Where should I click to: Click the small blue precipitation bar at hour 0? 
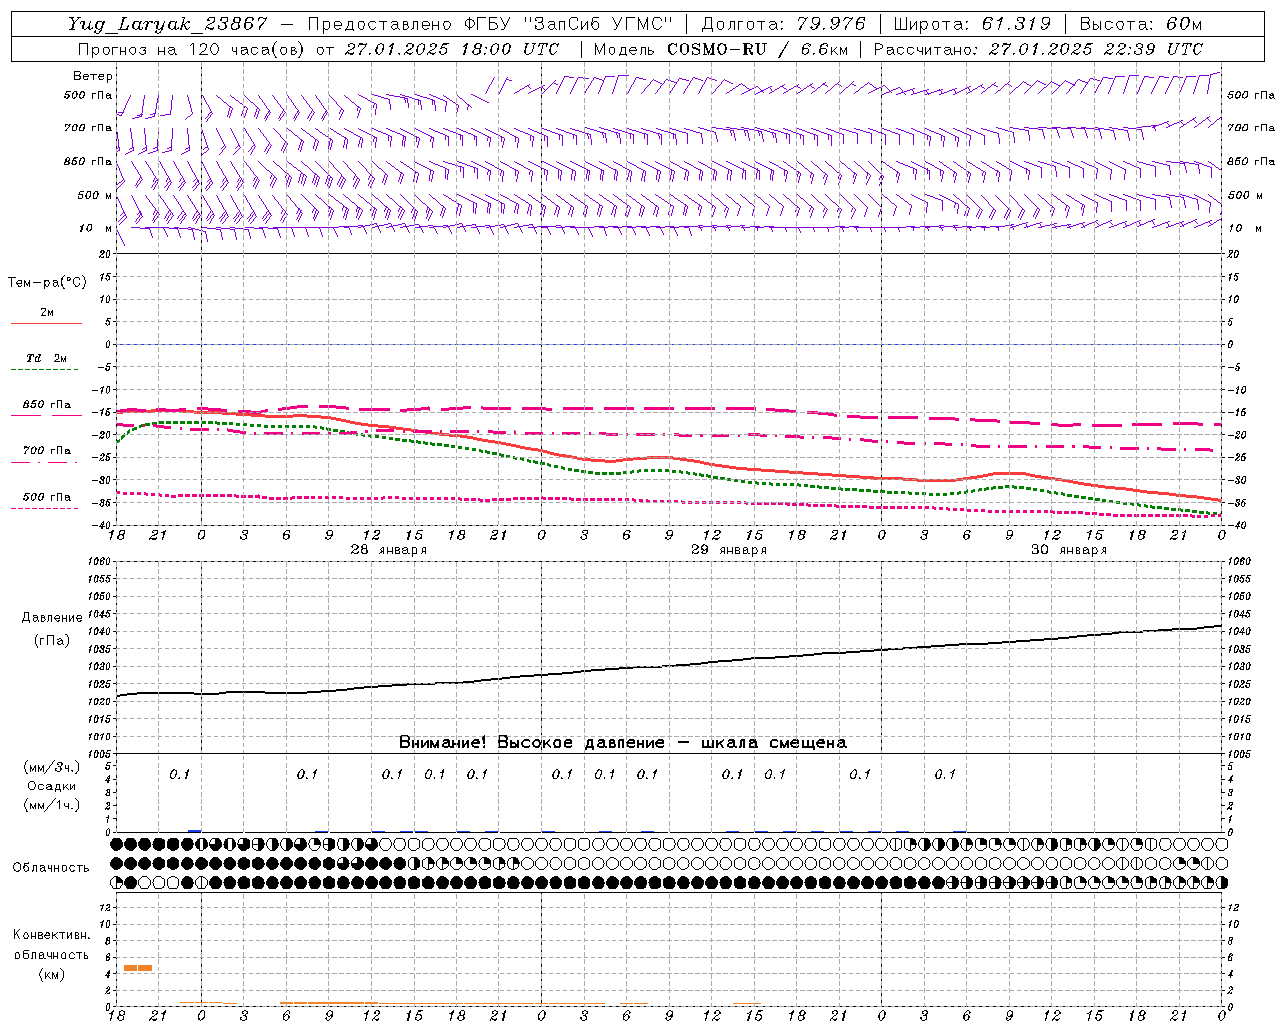pos(195,831)
